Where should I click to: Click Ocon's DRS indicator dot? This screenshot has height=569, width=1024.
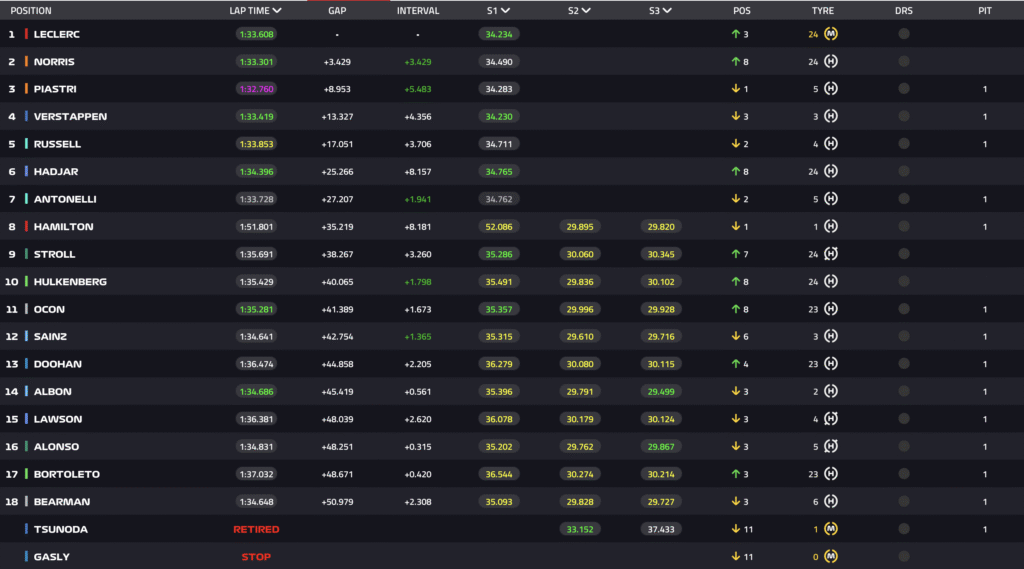click(904, 309)
